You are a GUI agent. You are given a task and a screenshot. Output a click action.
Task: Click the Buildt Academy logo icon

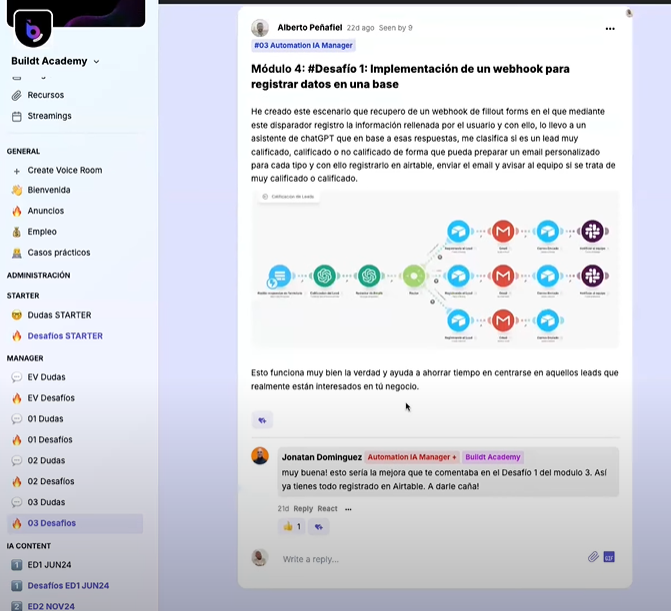click(x=33, y=29)
